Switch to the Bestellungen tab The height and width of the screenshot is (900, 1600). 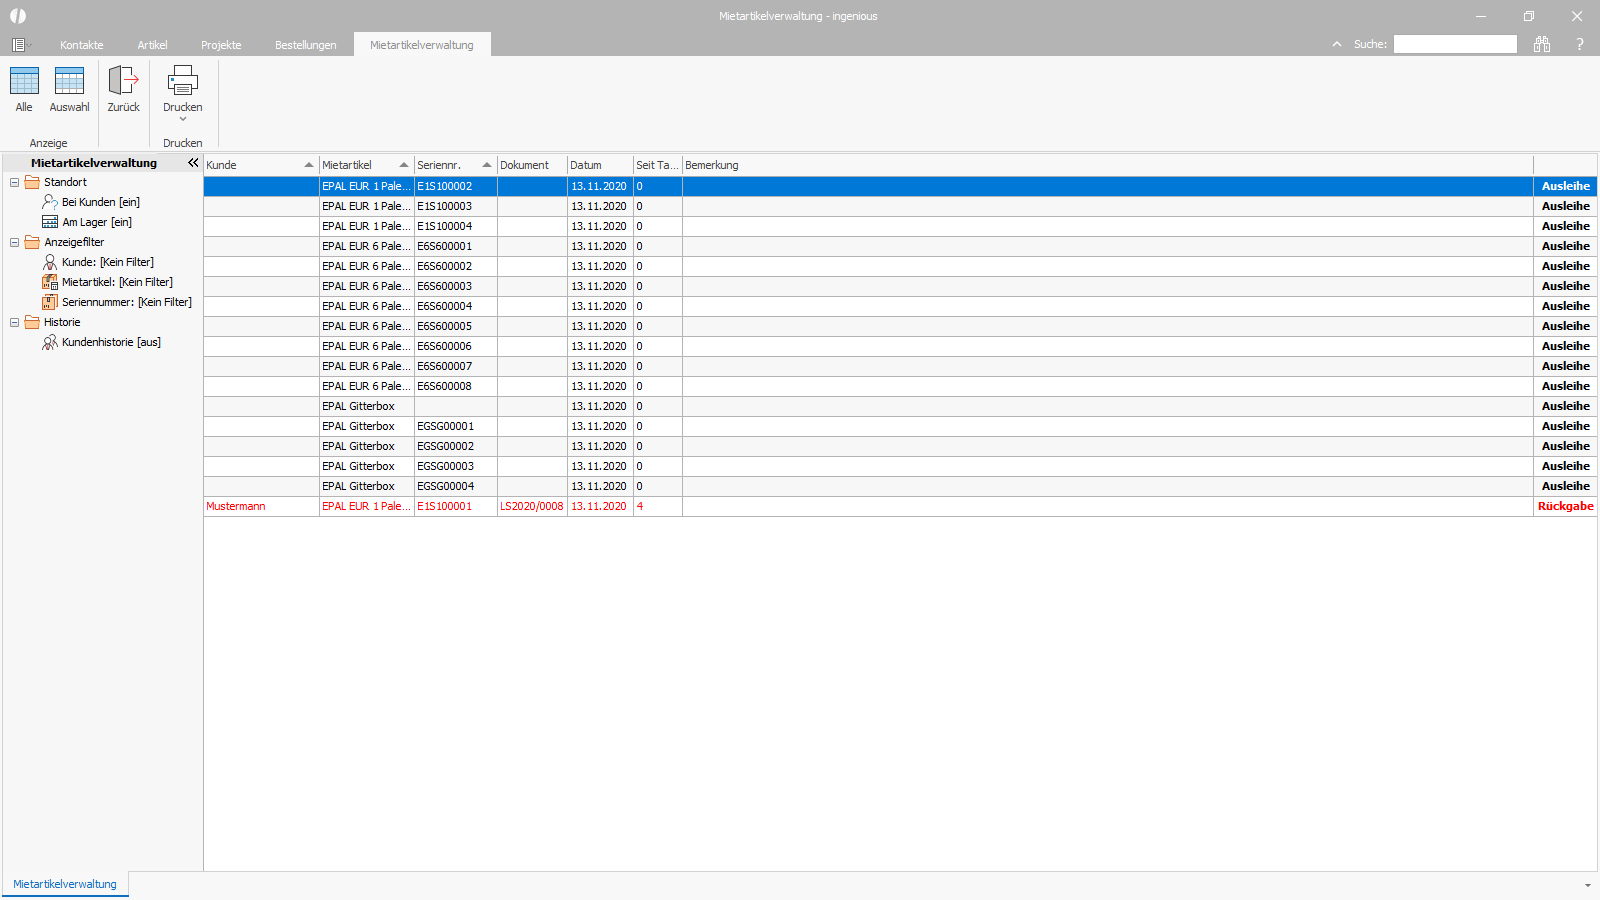(306, 45)
